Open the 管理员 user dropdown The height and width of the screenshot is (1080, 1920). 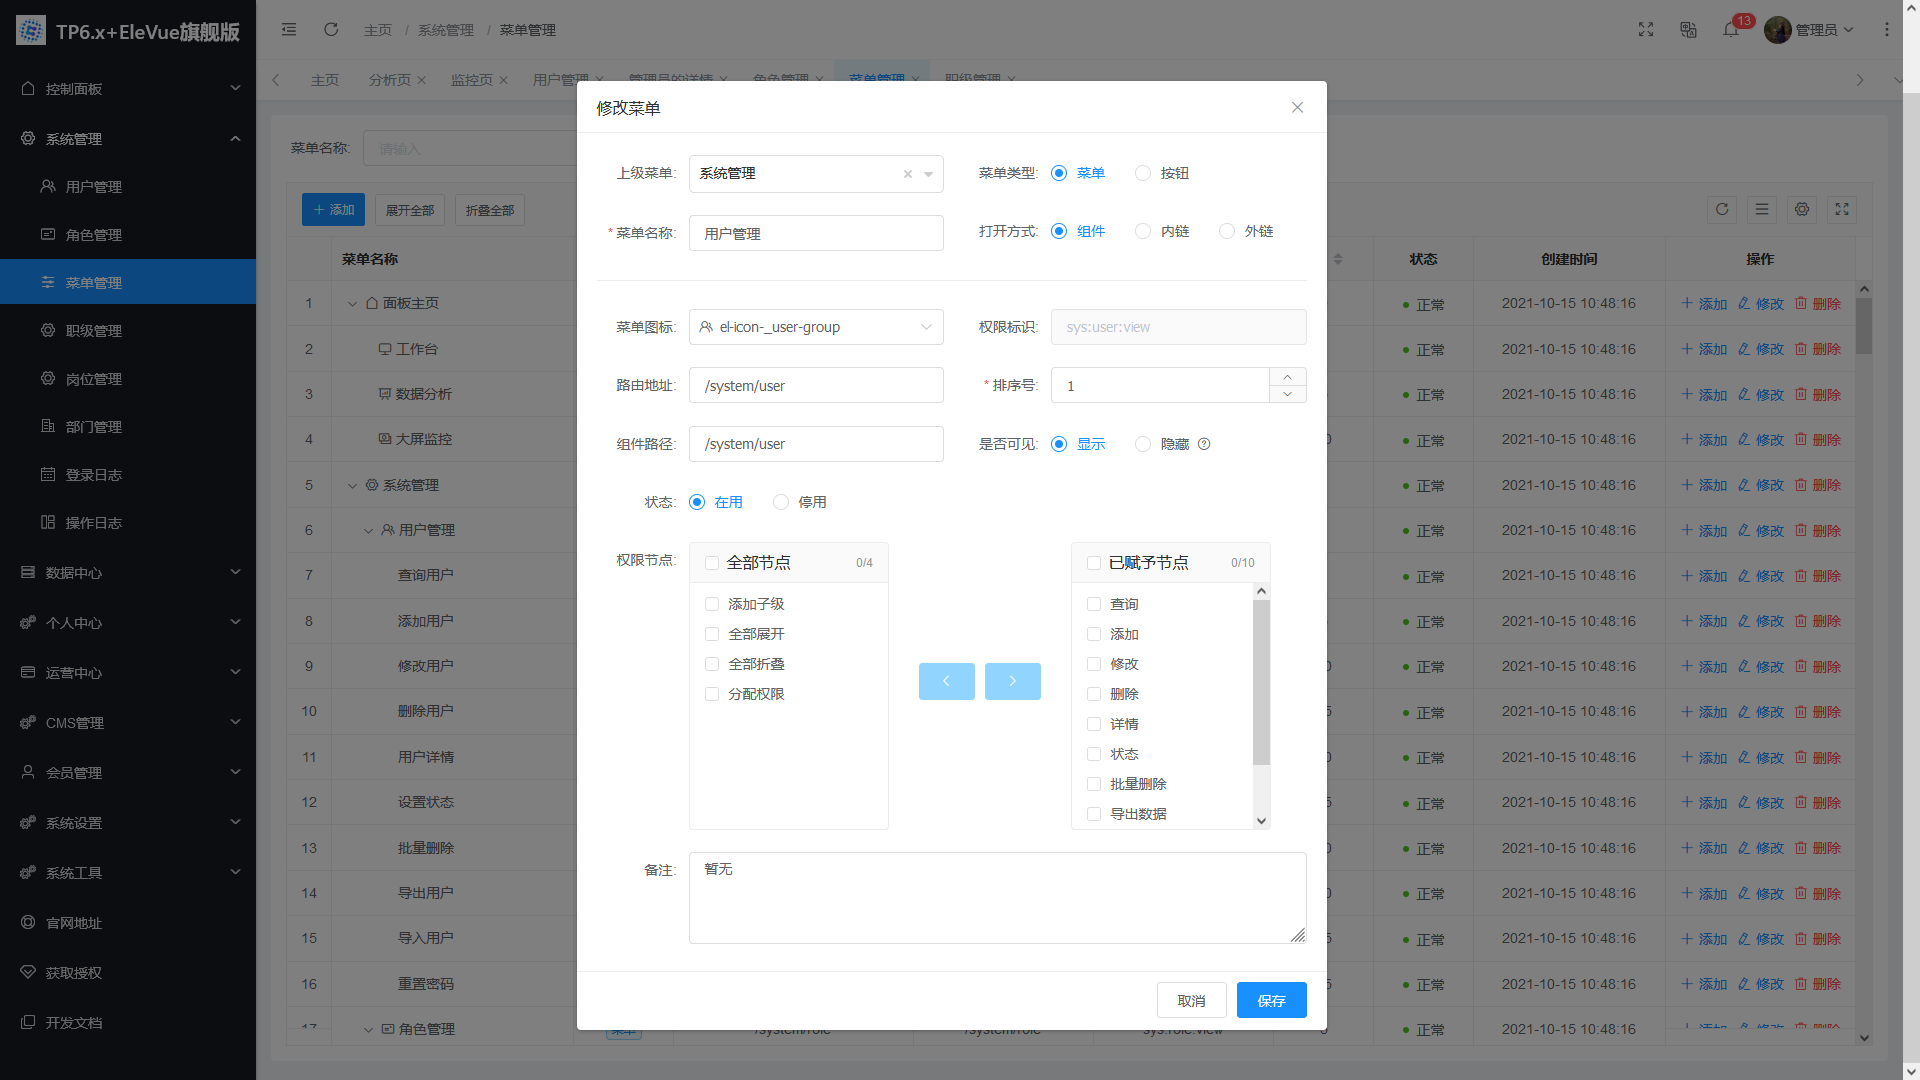click(1810, 30)
